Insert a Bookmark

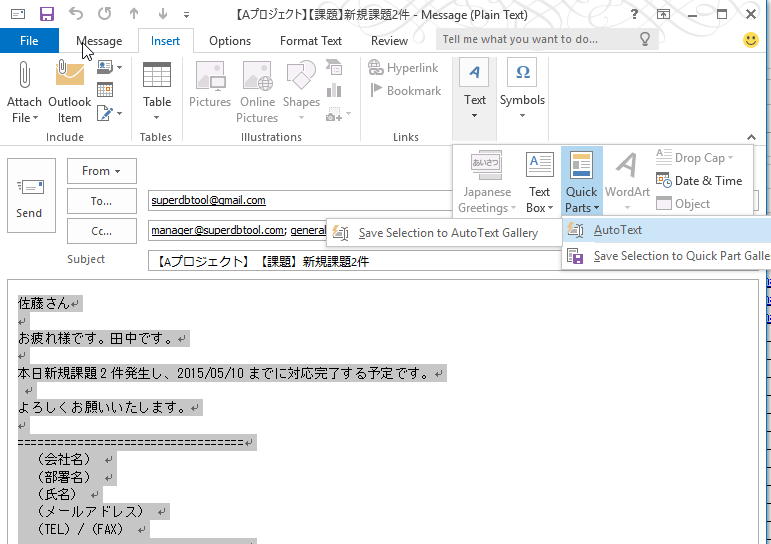pos(406,91)
